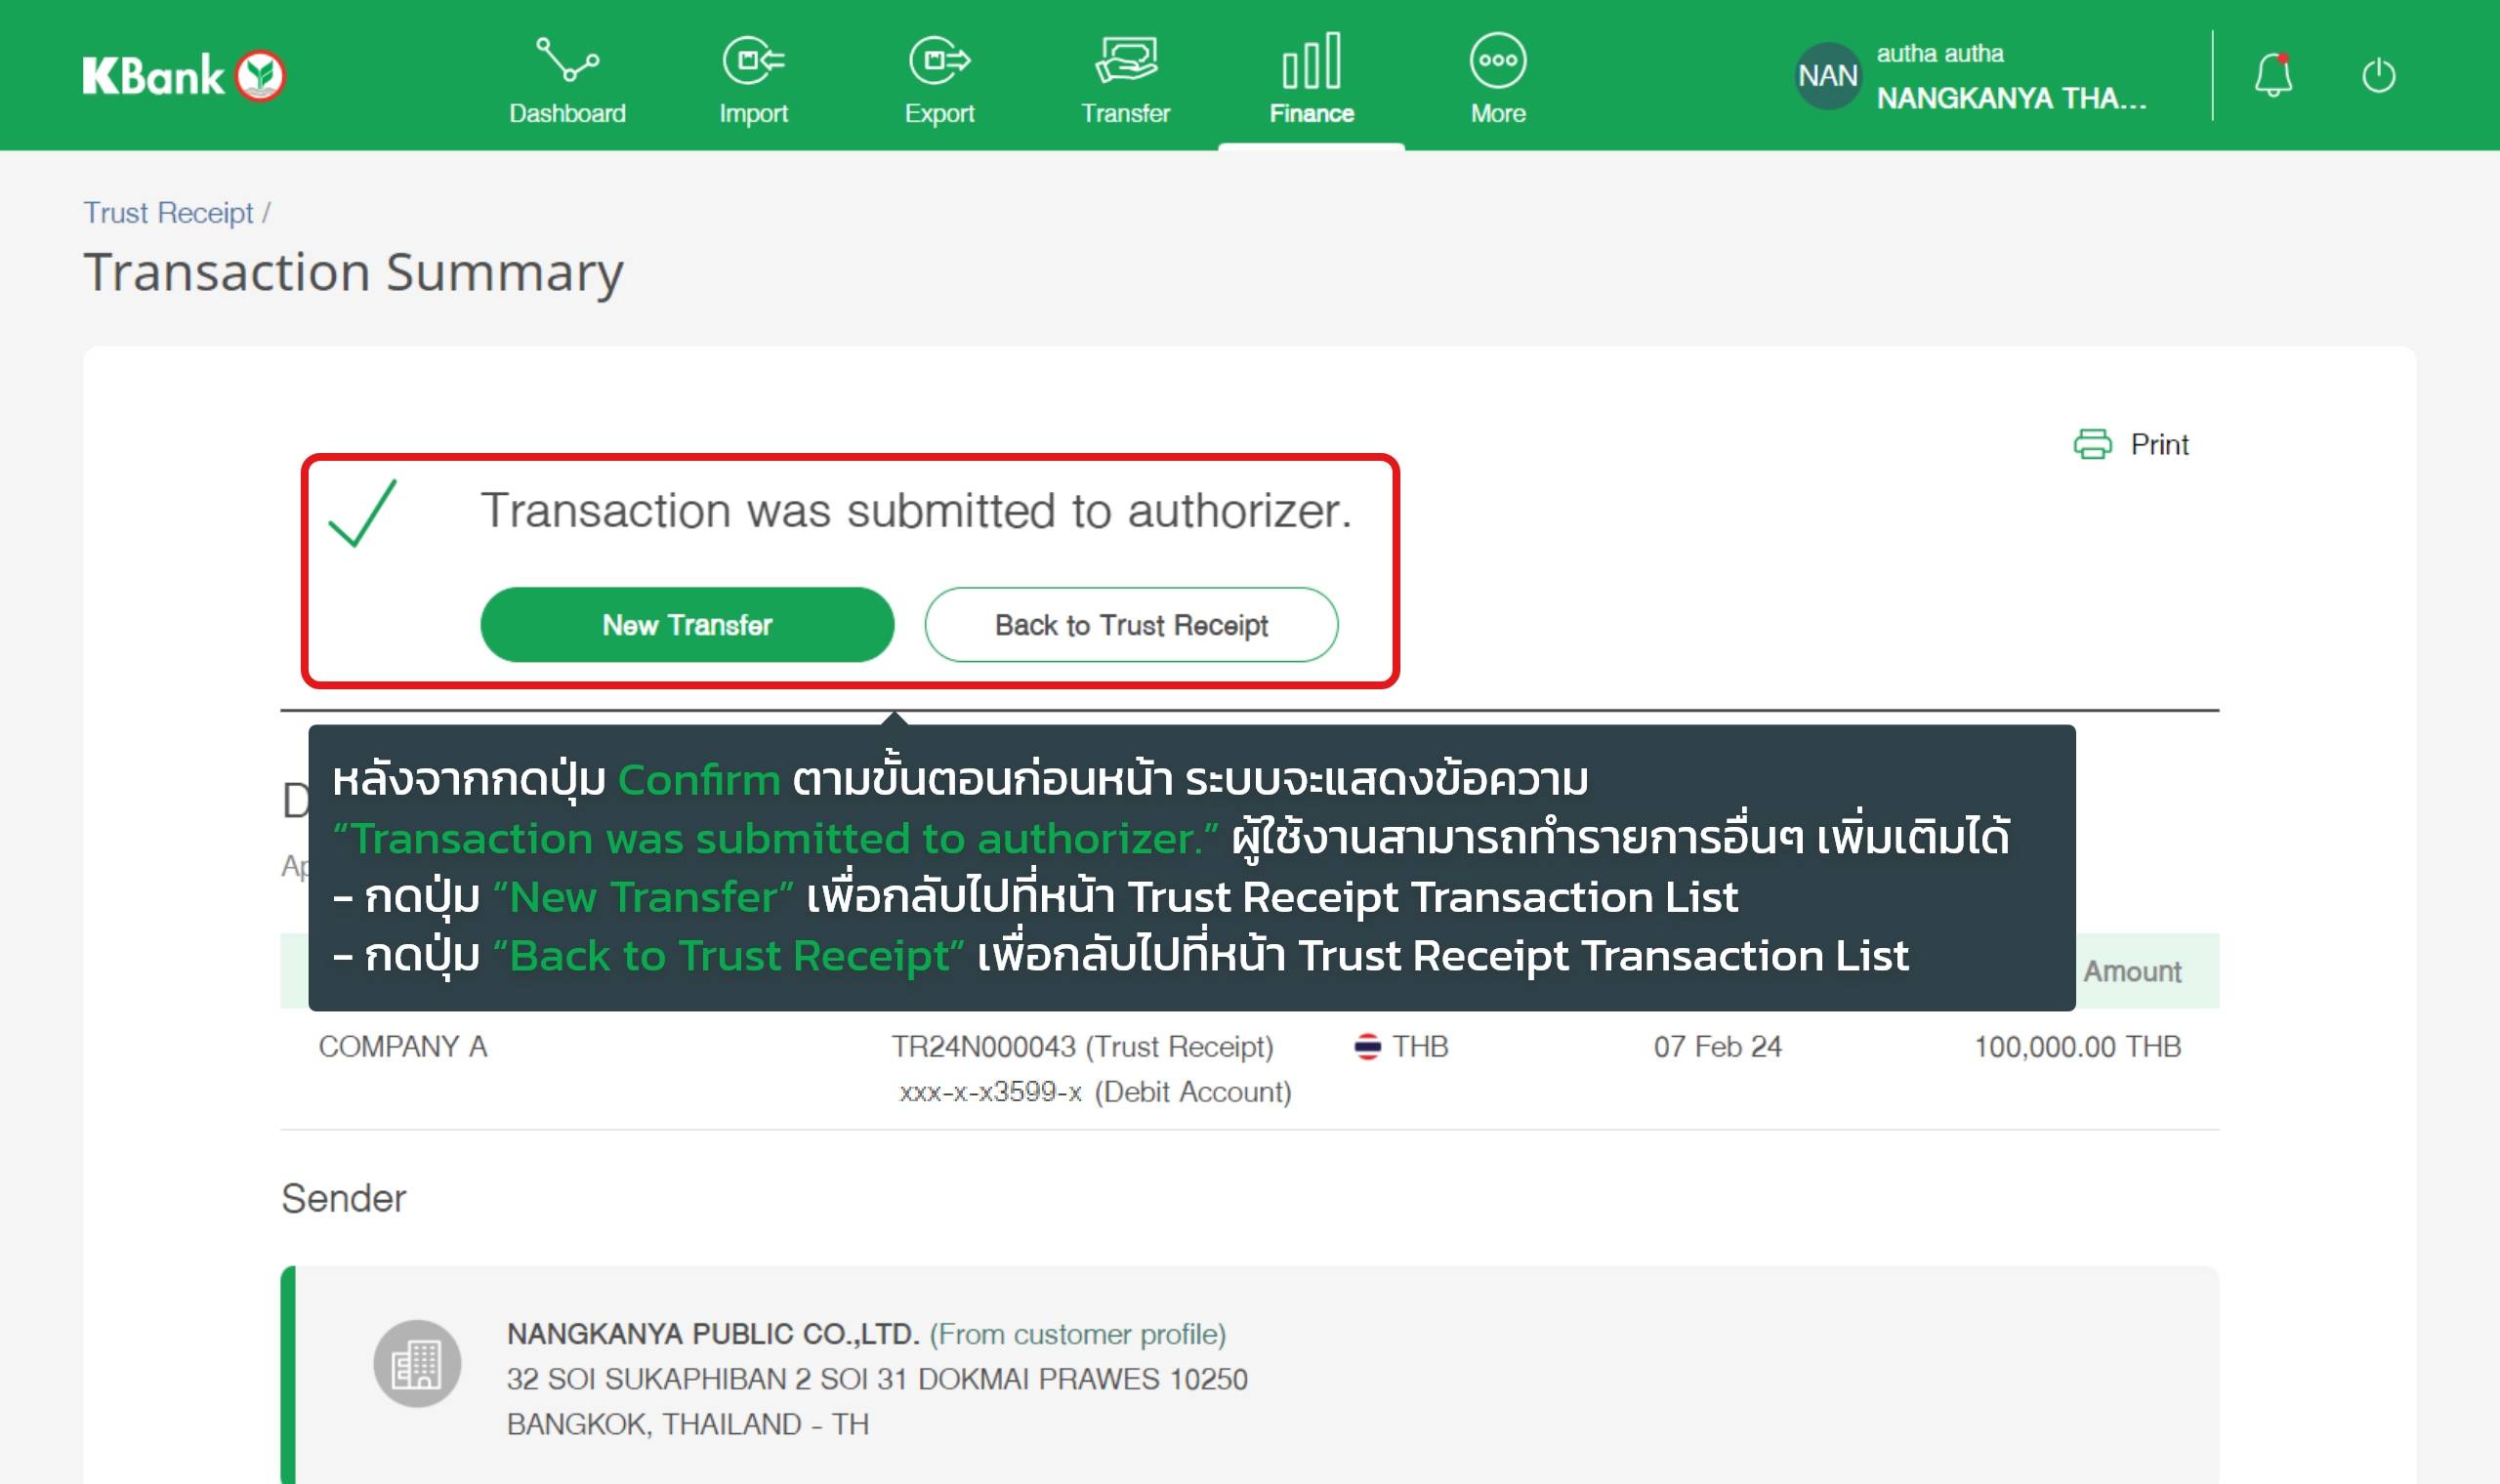Open notifications bell icon
This screenshot has height=1484, width=2500.
2272,75
